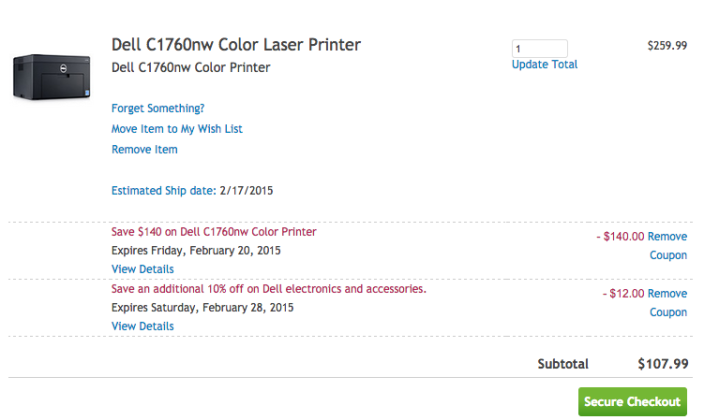Focus the quantity input field
The image size is (704, 420).
539,48
